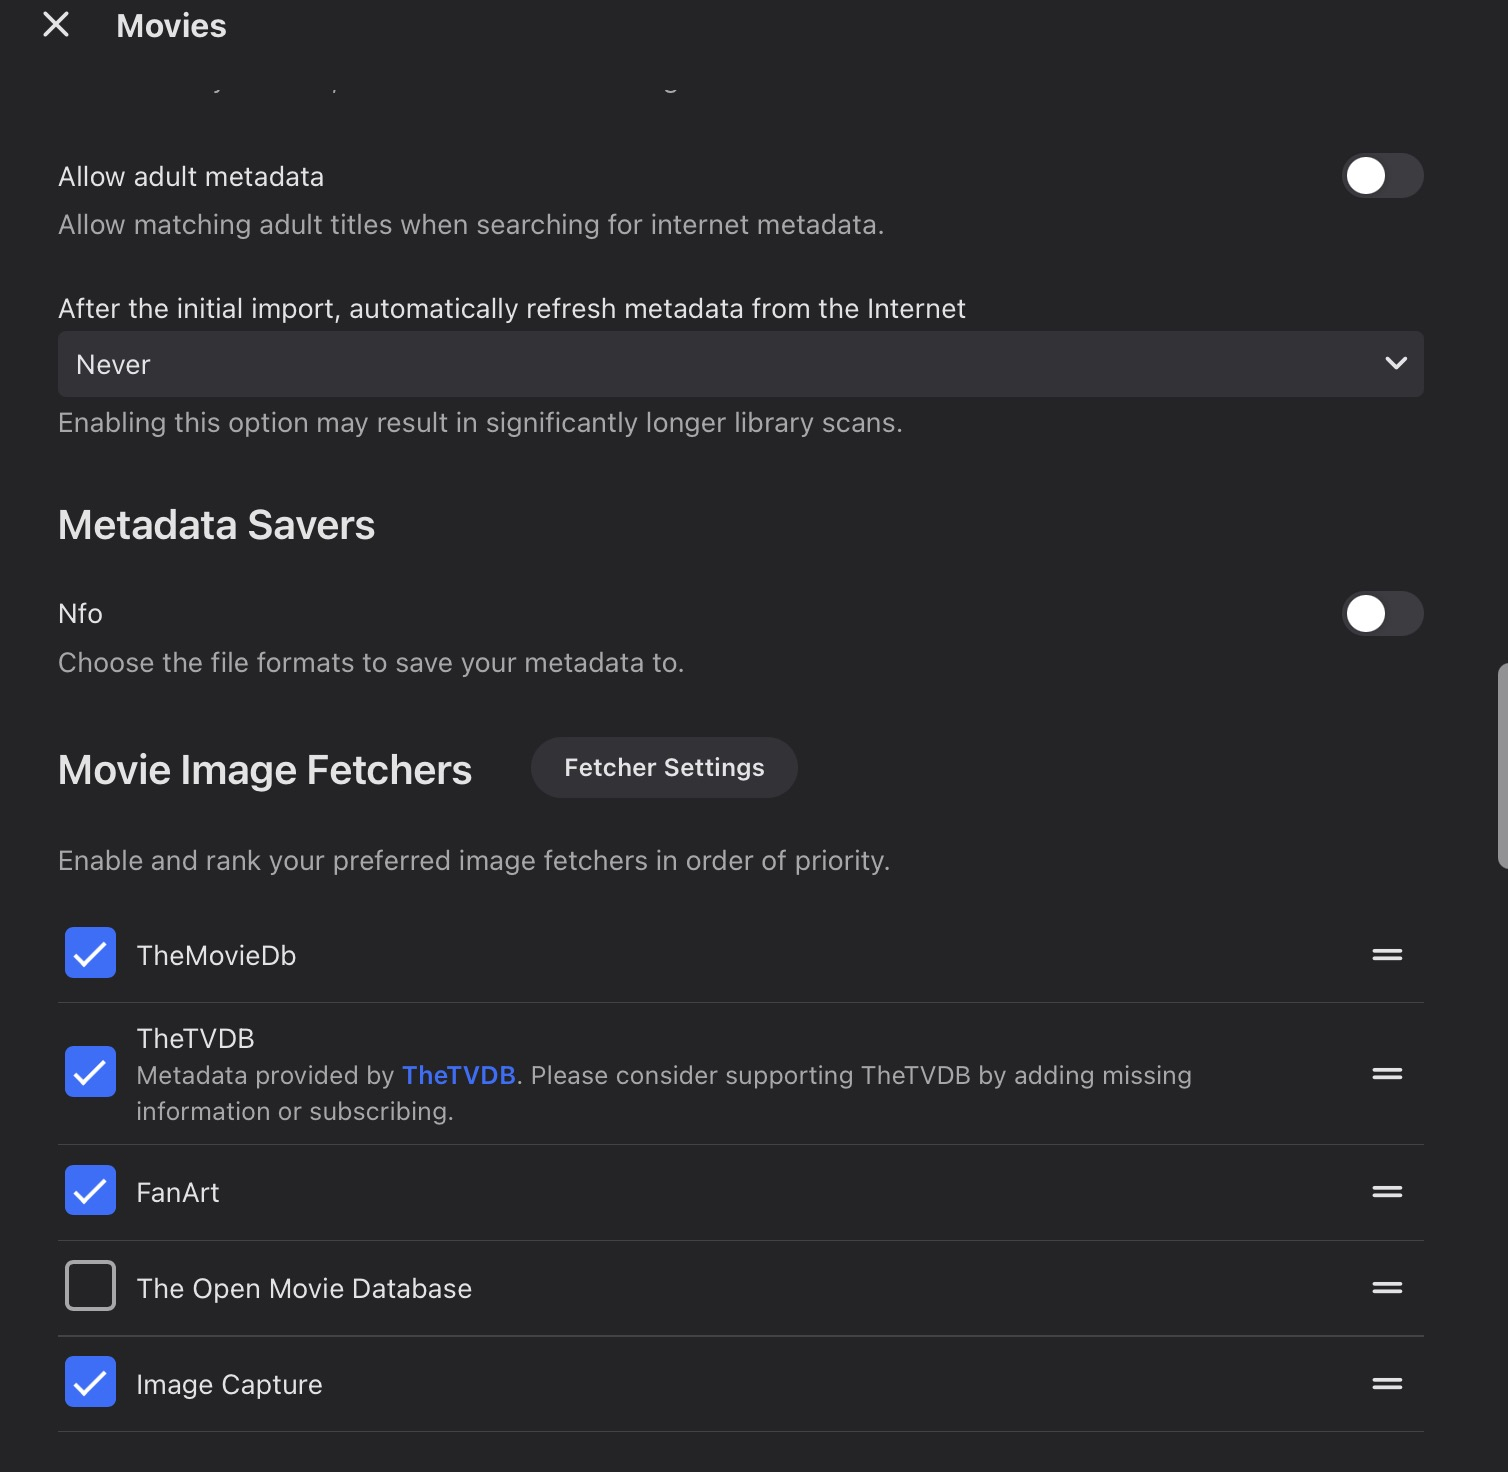Screen dimensions: 1508x1472
Task: Grab the drag handle for TheMovieDb
Action: click(x=1386, y=955)
